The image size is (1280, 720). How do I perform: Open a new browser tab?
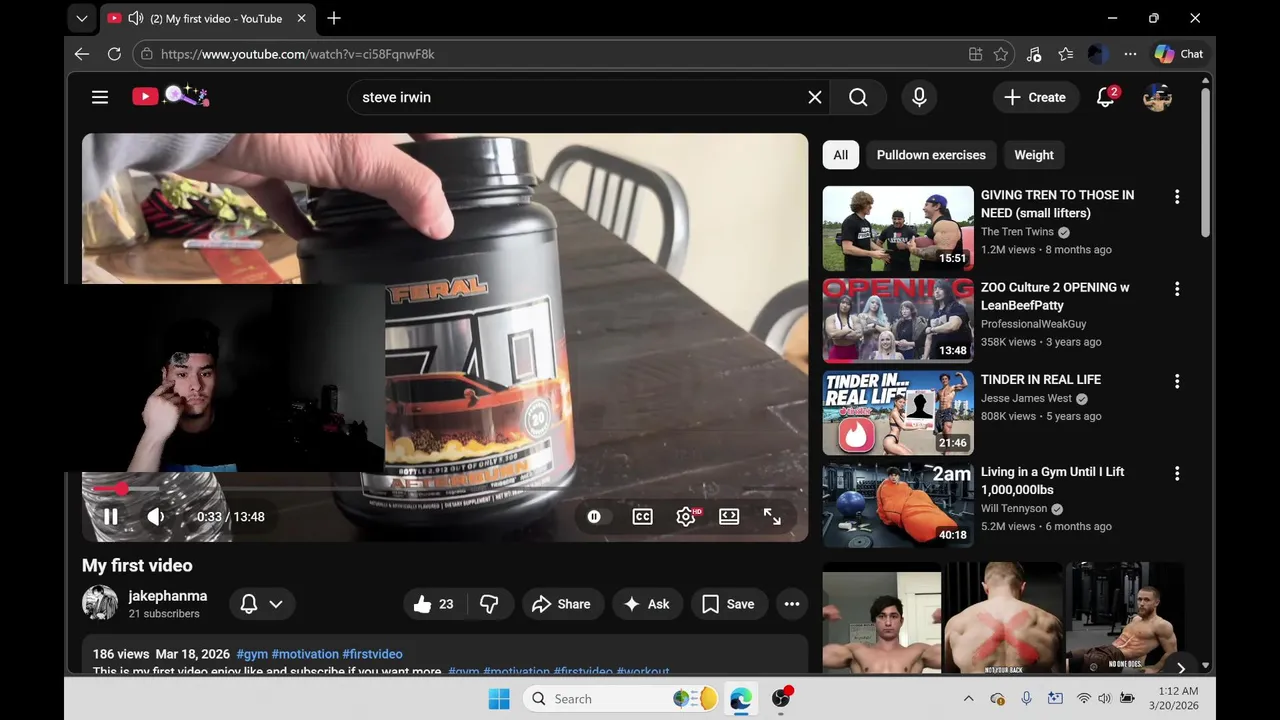(x=334, y=18)
